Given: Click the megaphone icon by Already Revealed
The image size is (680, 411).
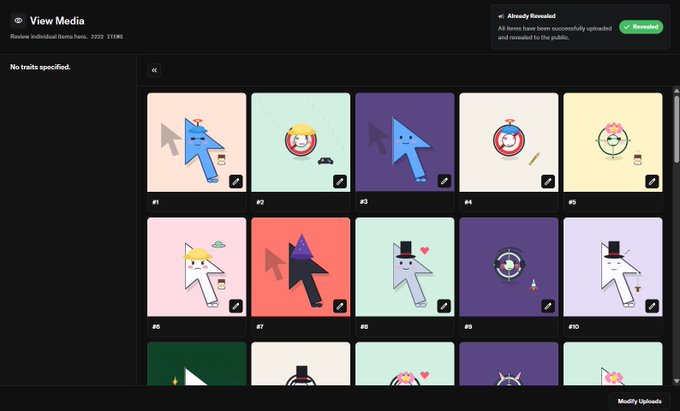Looking at the screenshot, I should [501, 16].
